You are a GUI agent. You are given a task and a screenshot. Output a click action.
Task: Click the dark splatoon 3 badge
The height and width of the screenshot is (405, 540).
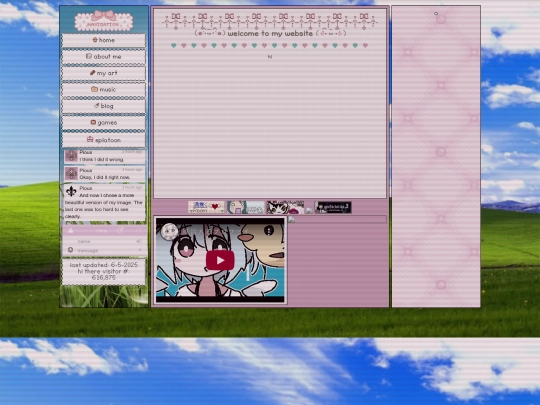click(333, 207)
